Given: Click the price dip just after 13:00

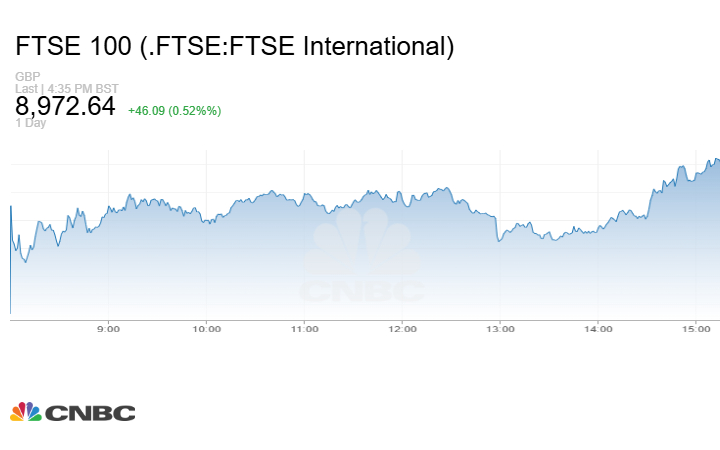Looking at the screenshot, I should pyautogui.click(x=500, y=240).
